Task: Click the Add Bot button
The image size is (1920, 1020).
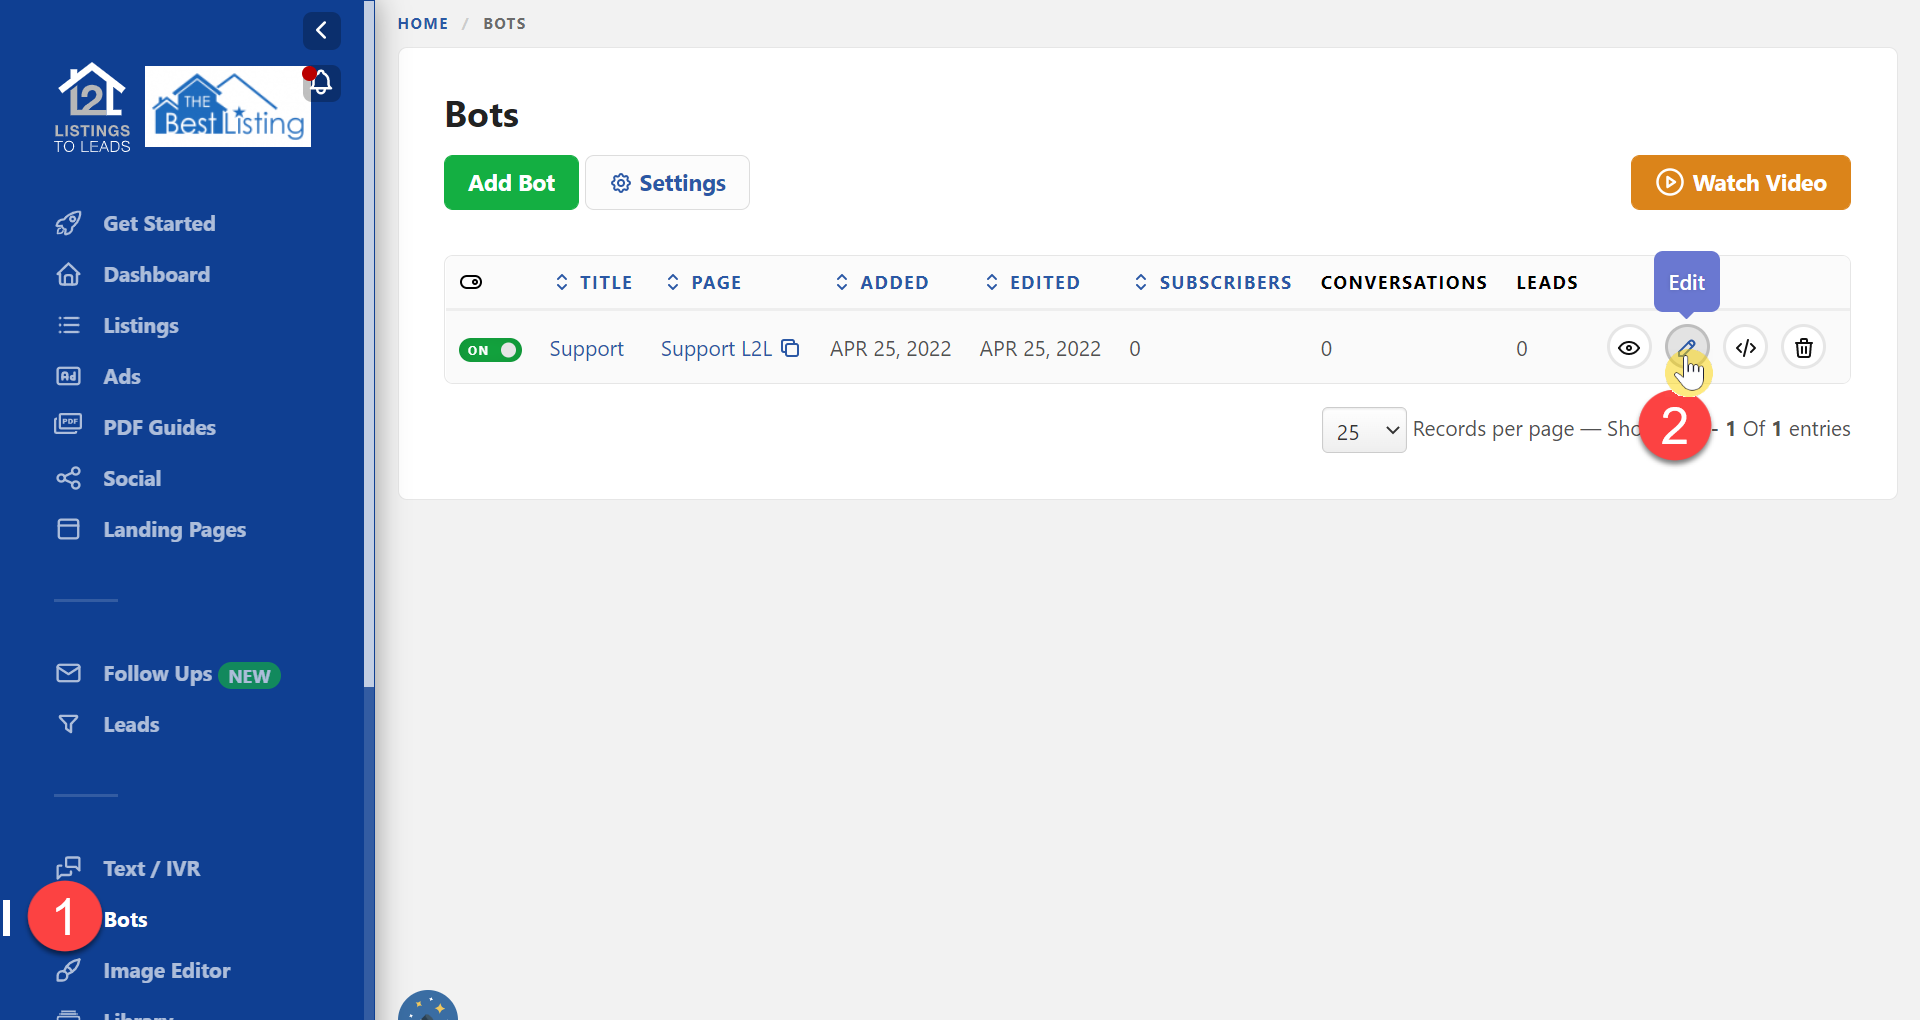Action: (x=511, y=183)
